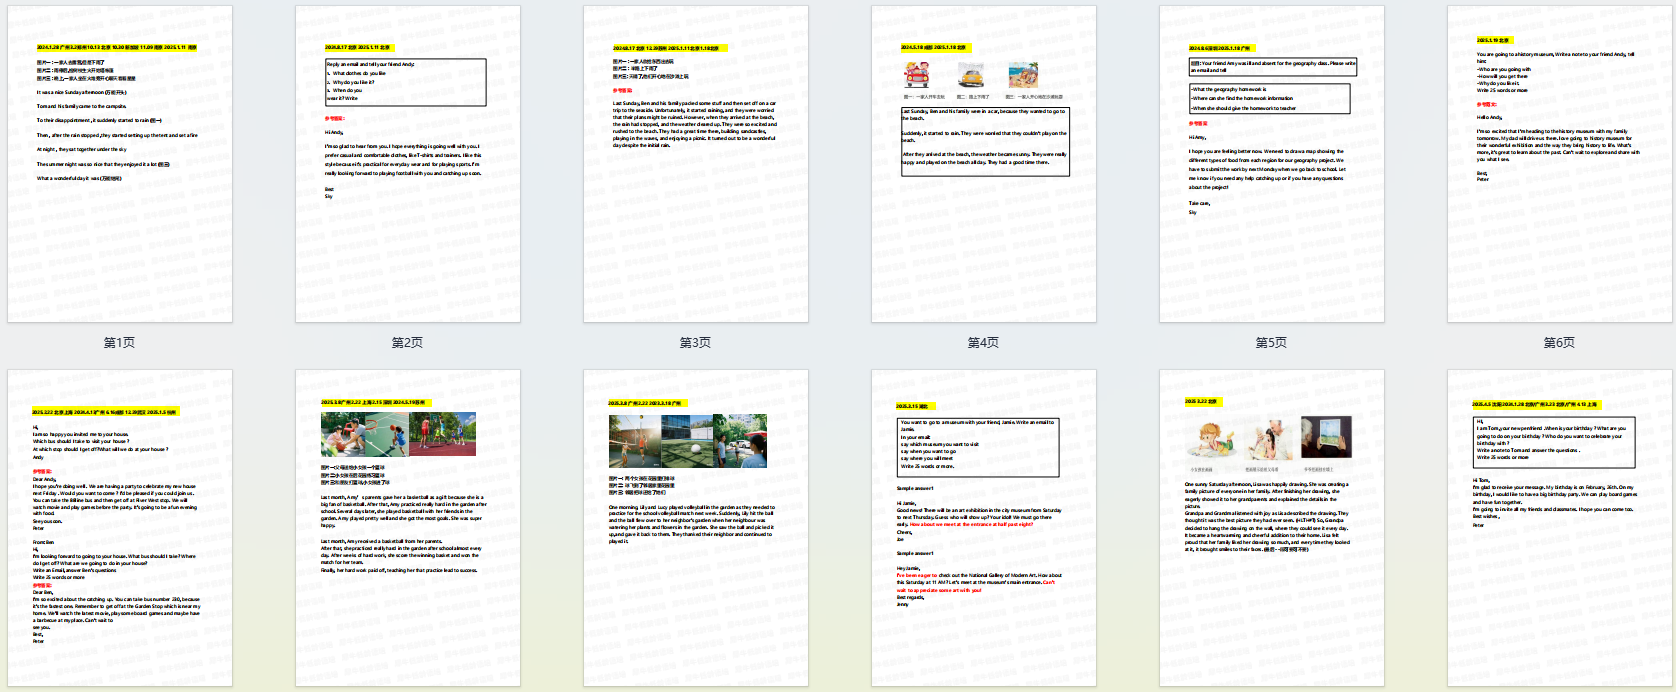The width and height of the screenshot is (1676, 692).
Task: Select thumbnail with grandparents drawing cartoons
Action: (1272, 528)
